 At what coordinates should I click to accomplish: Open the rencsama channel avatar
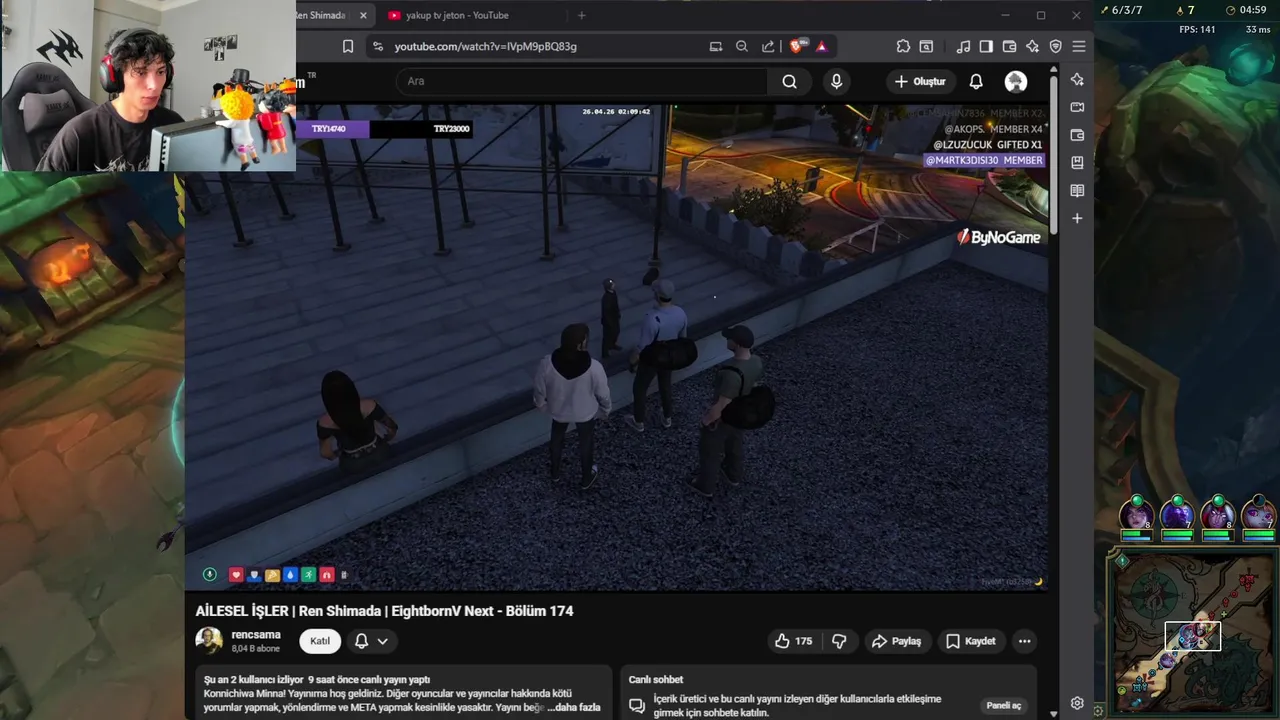209,641
